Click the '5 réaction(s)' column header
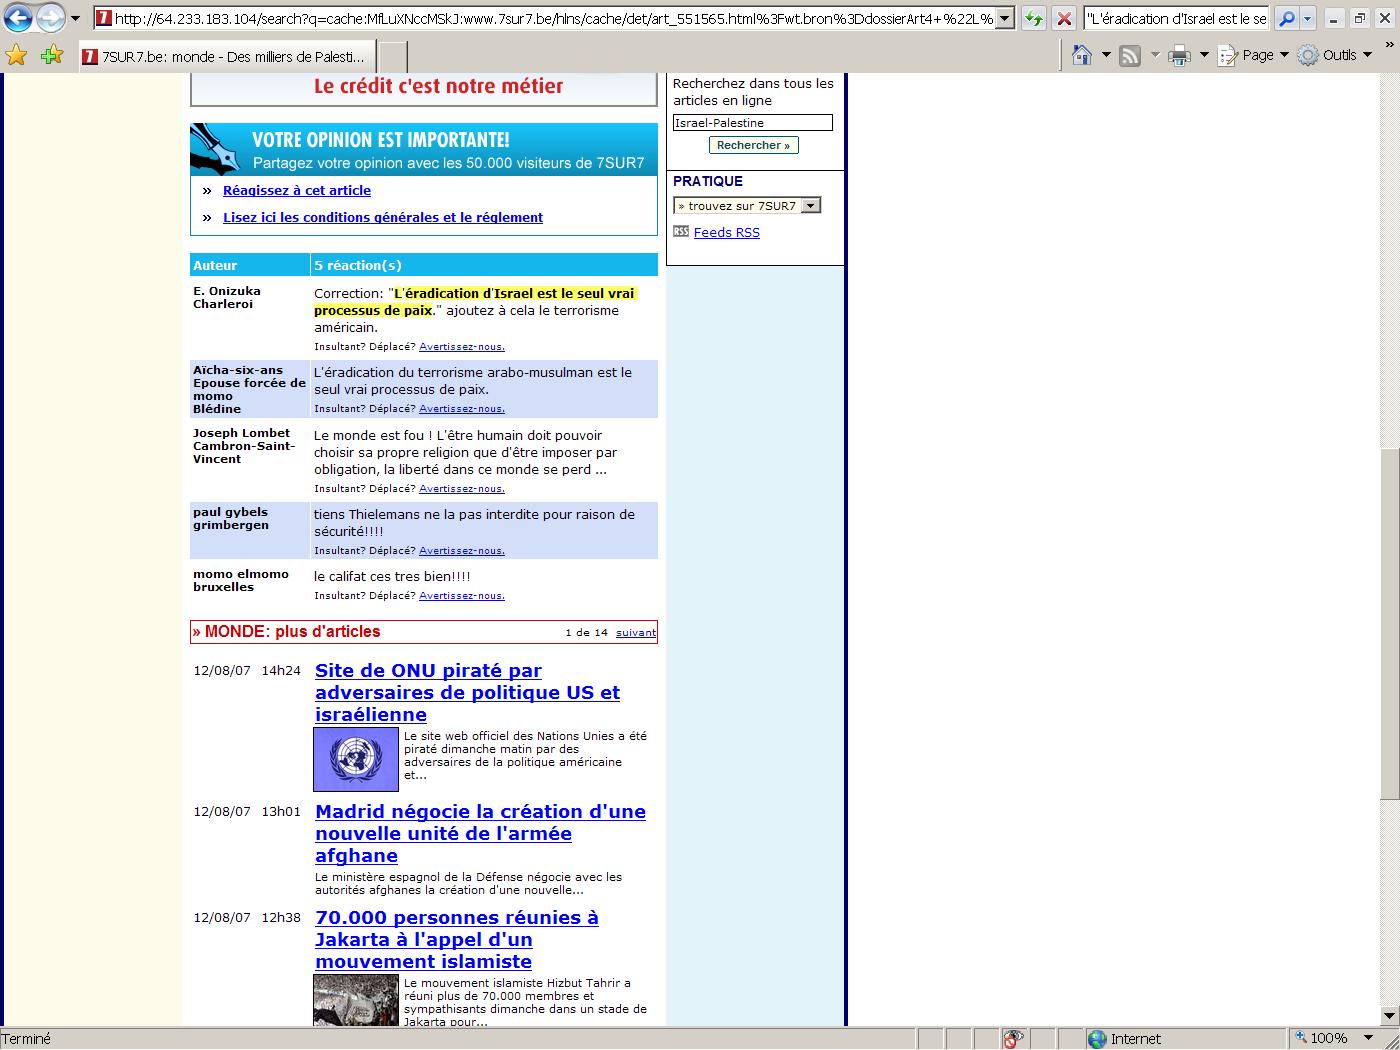 tap(484, 265)
